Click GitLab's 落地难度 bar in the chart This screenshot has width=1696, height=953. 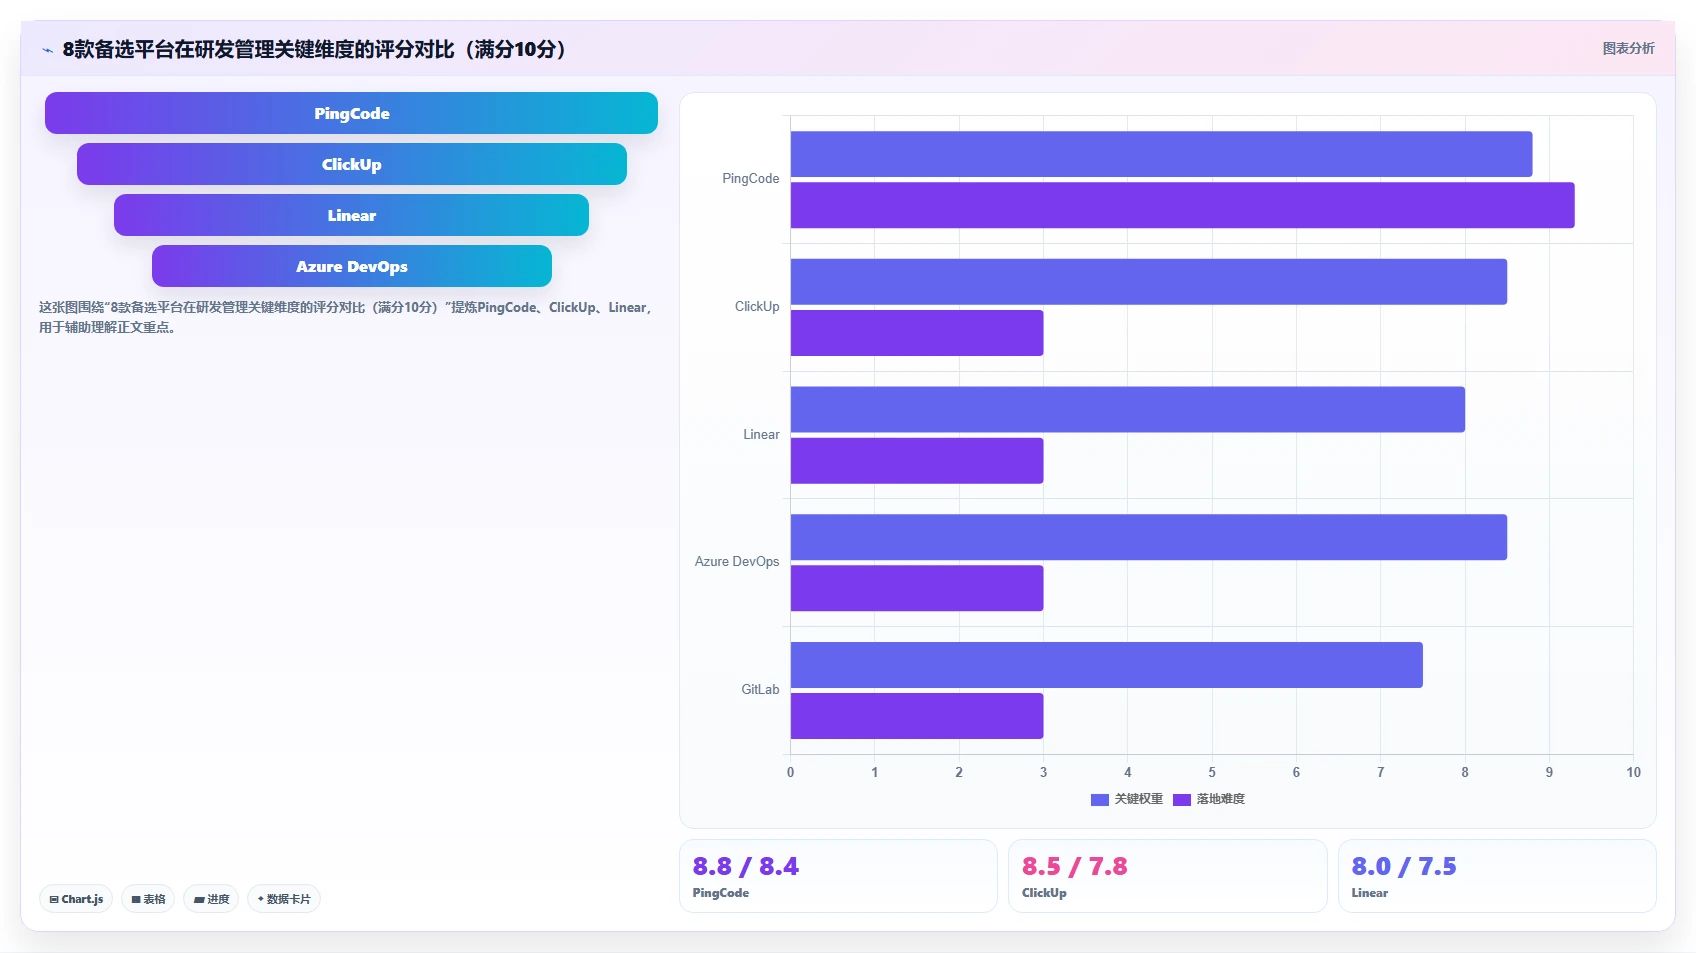coord(917,716)
